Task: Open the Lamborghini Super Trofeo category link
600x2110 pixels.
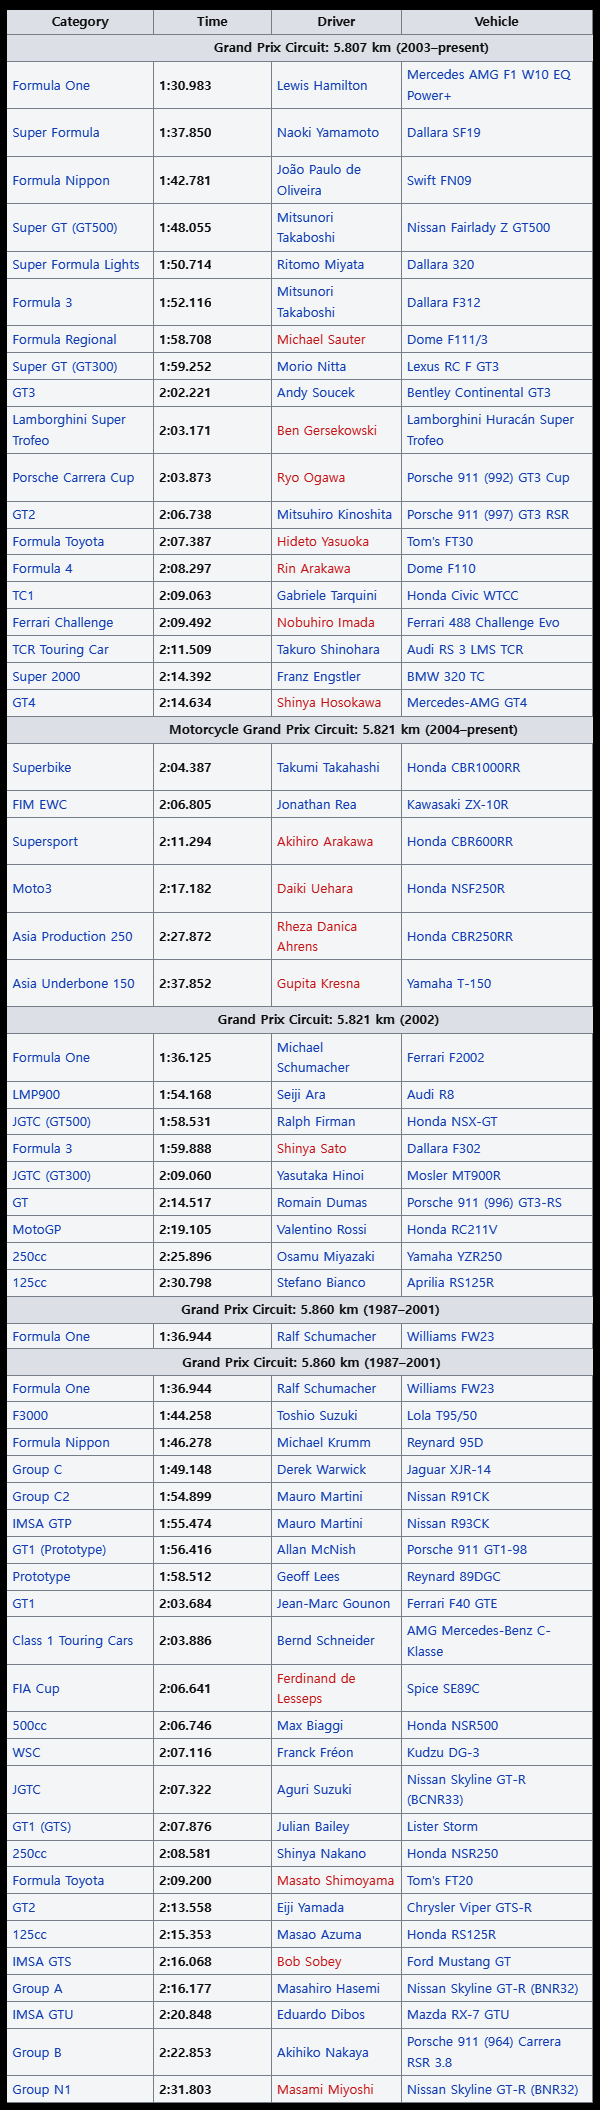Action: click(69, 430)
